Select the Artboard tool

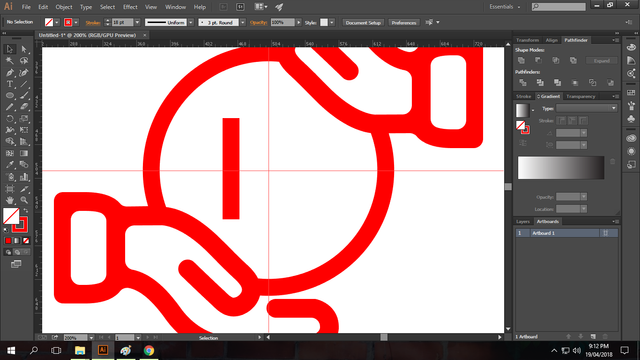10,189
